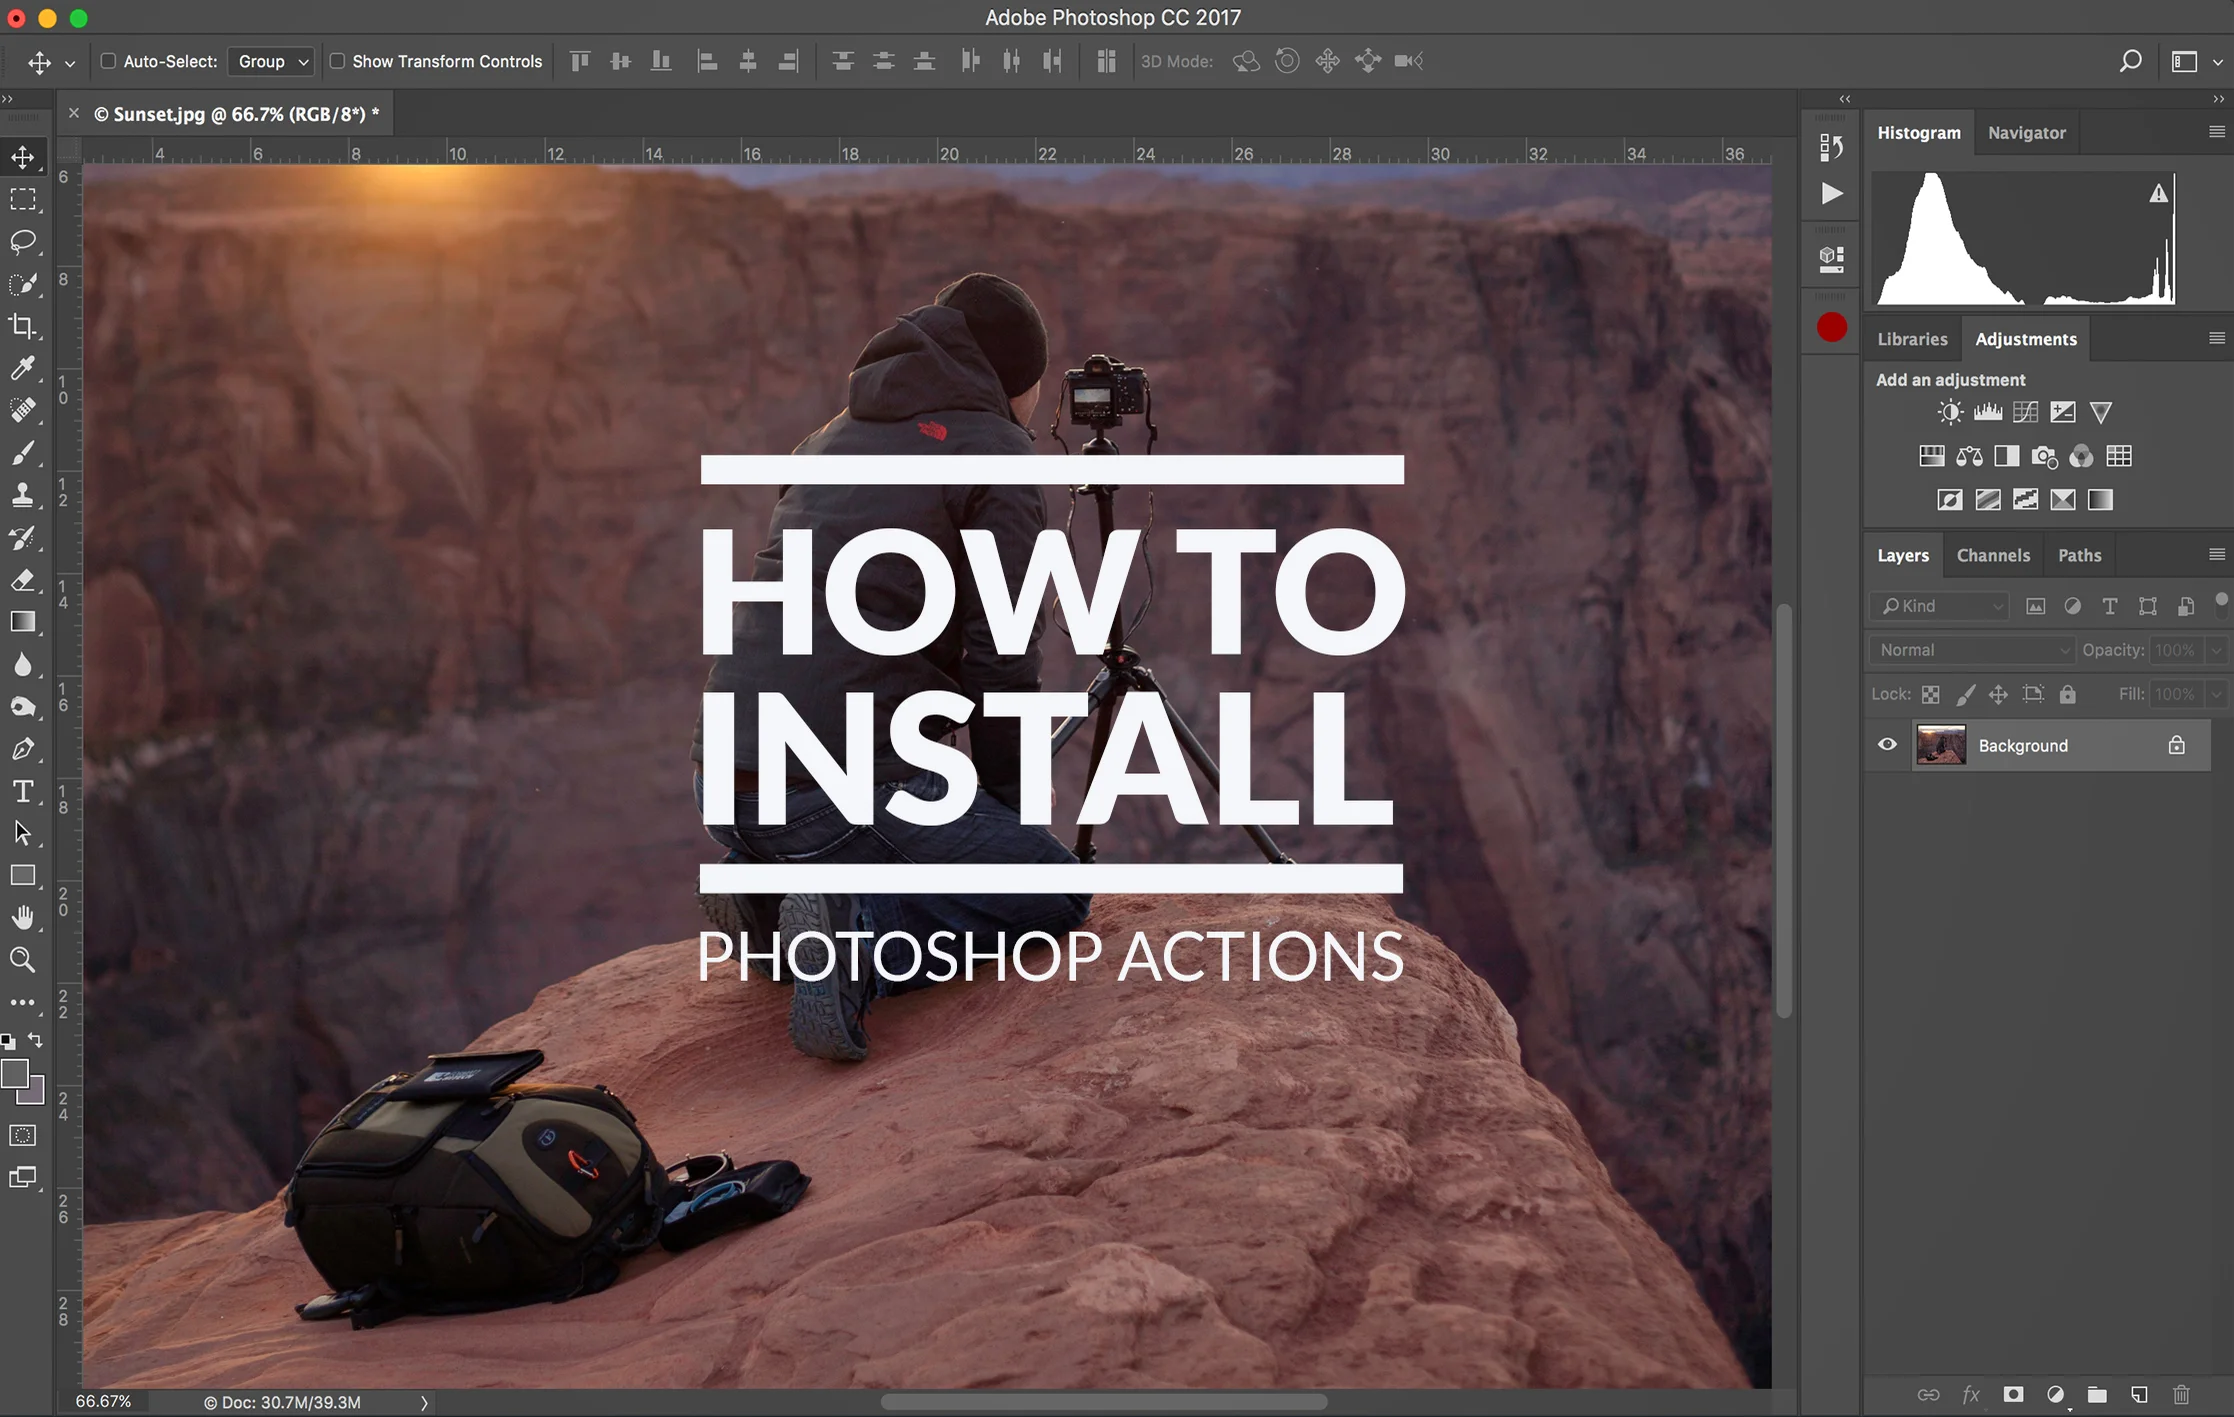Open the search icon in the options bar

(x=2130, y=61)
